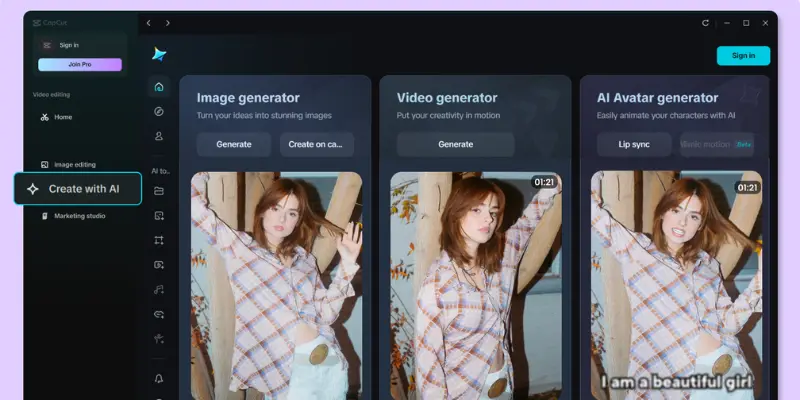
Task: Click the sparkle icon on Create with AI
Action: point(33,189)
